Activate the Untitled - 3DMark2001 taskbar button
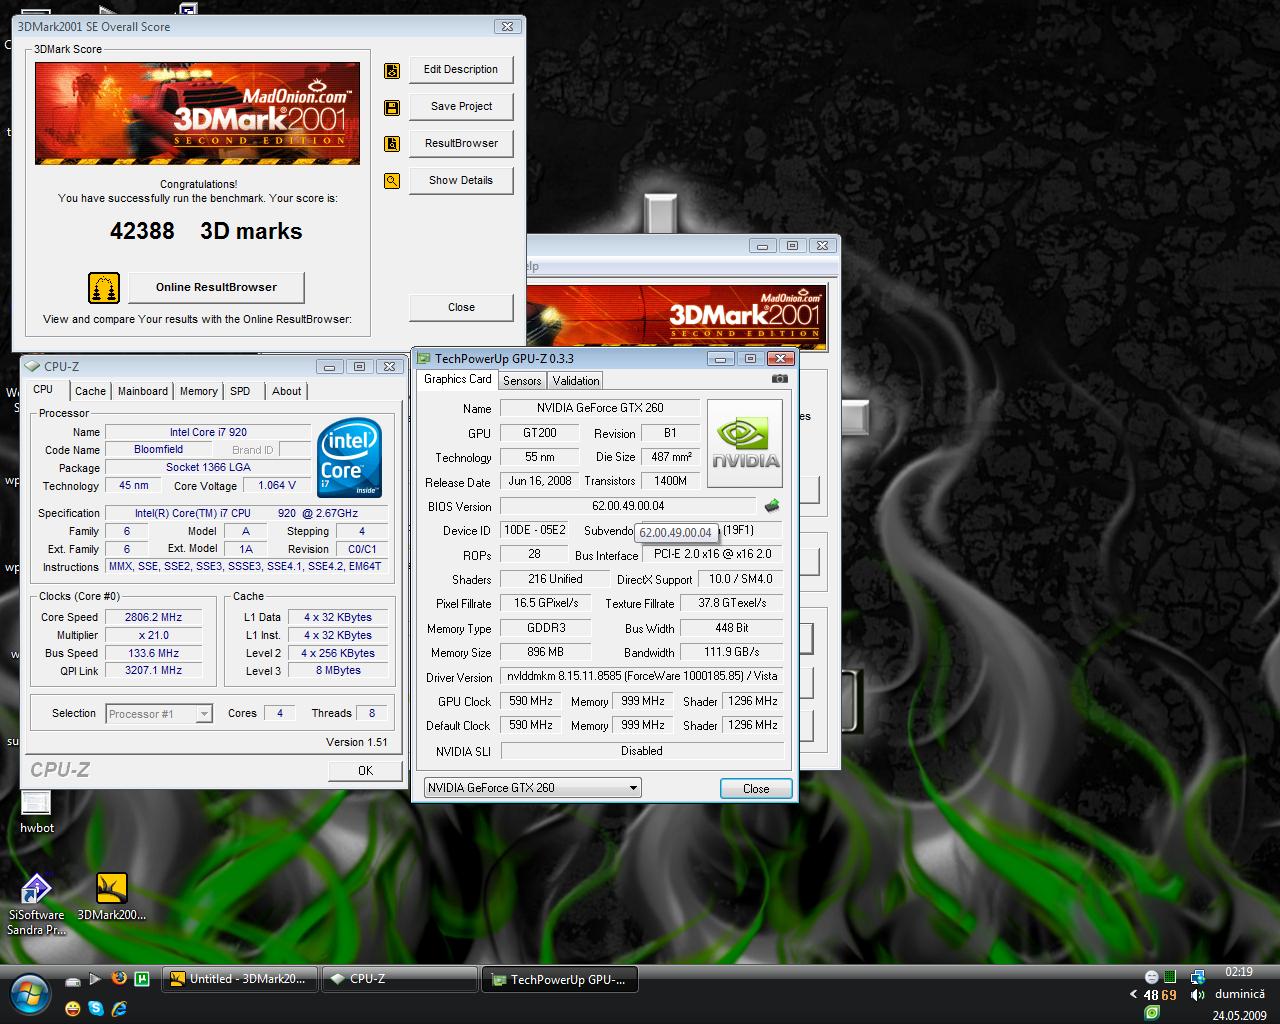1280x1024 pixels. point(240,980)
